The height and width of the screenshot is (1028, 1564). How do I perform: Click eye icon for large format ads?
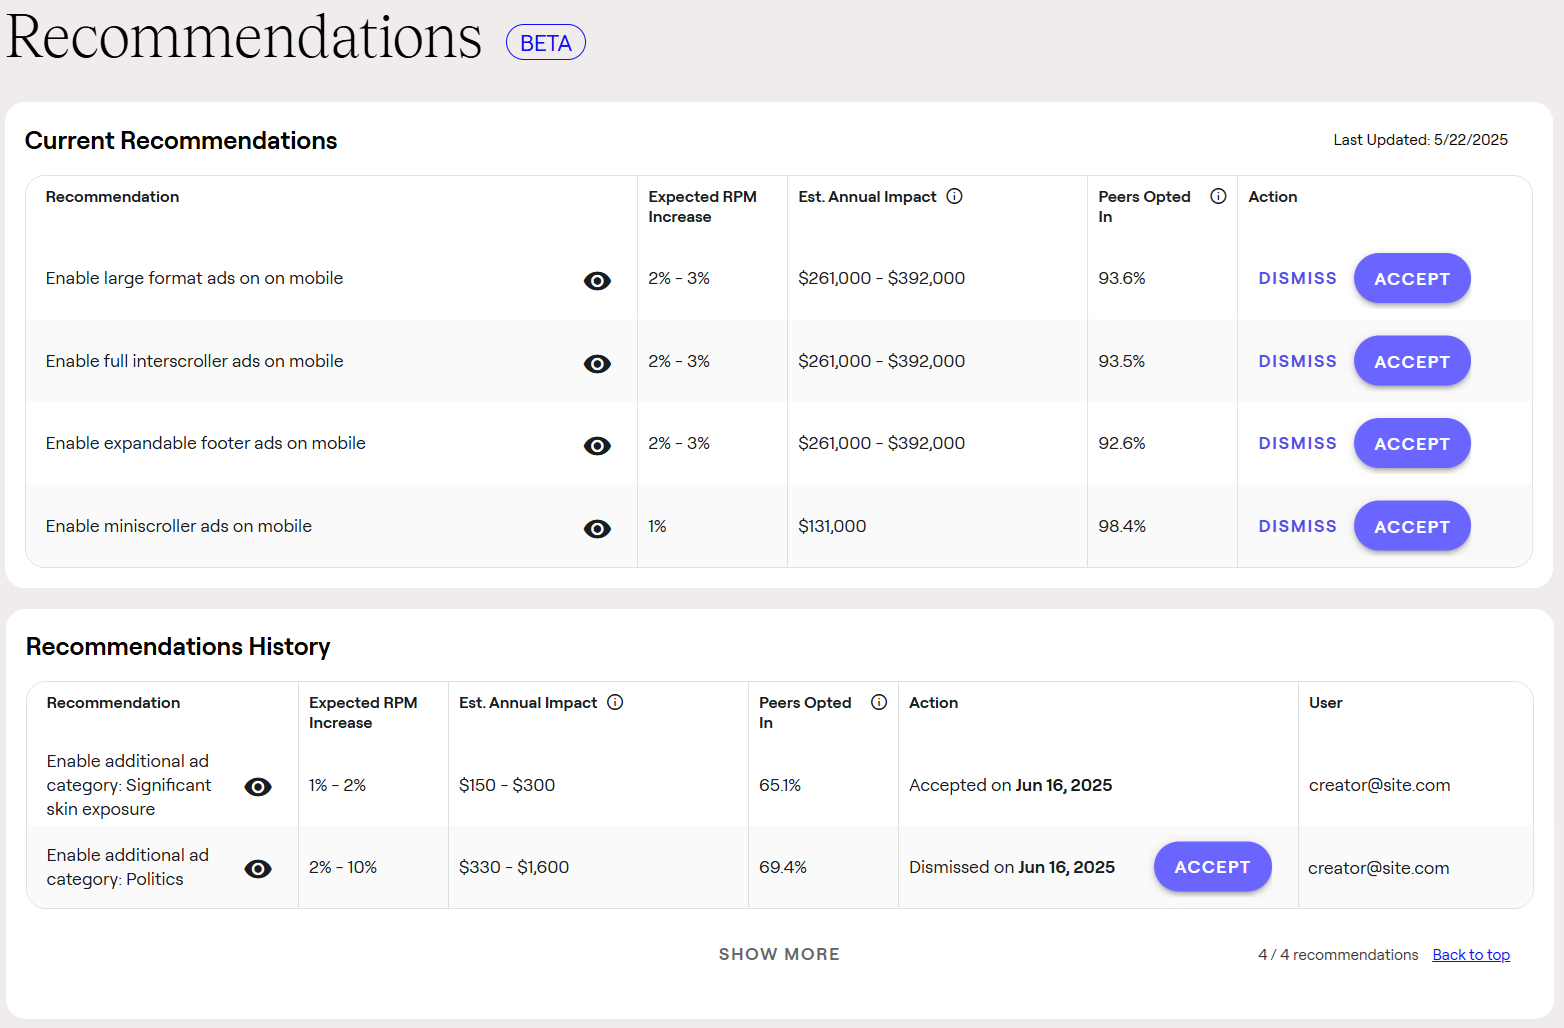597,281
